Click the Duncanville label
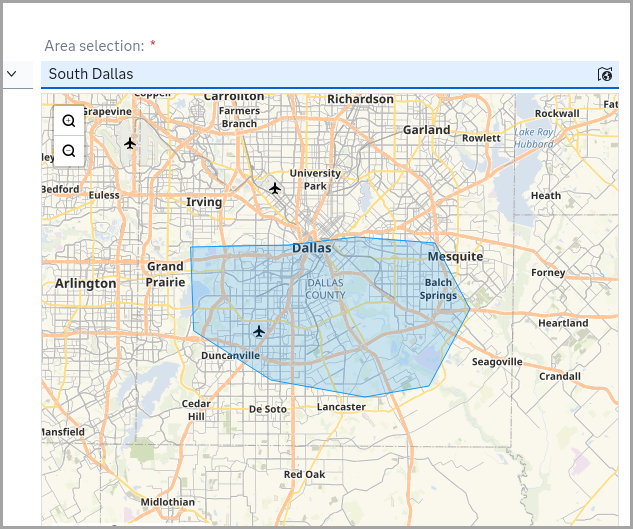633x529 pixels. [x=231, y=355]
